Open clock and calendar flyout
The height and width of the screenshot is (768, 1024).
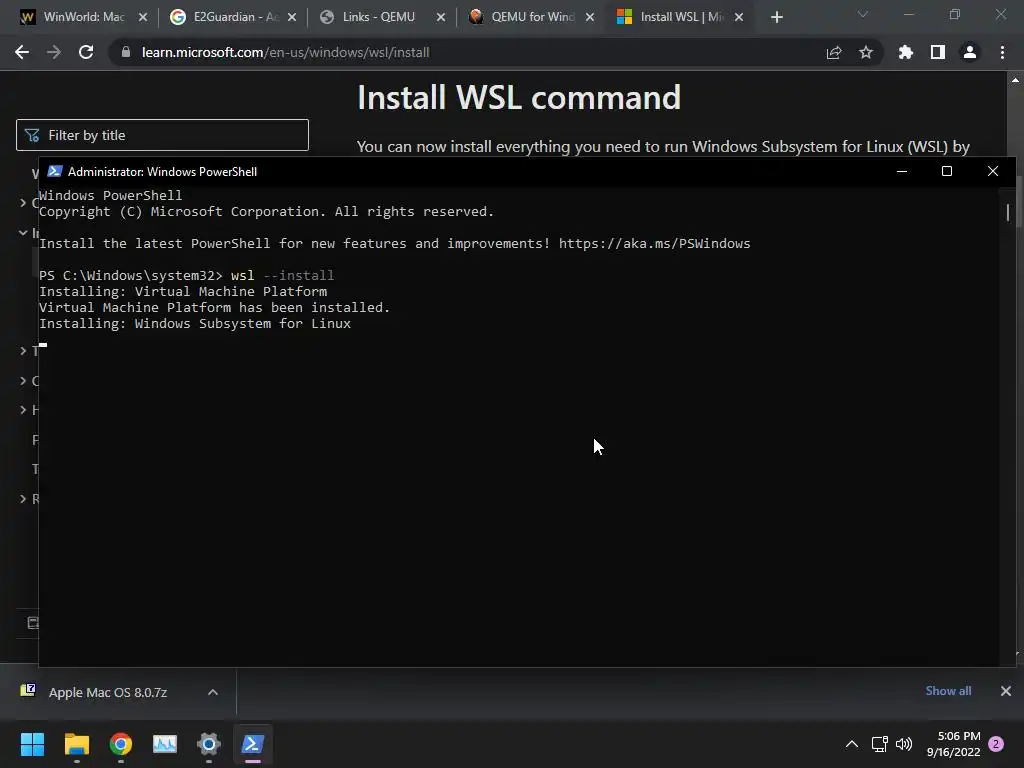pyautogui.click(x=953, y=744)
